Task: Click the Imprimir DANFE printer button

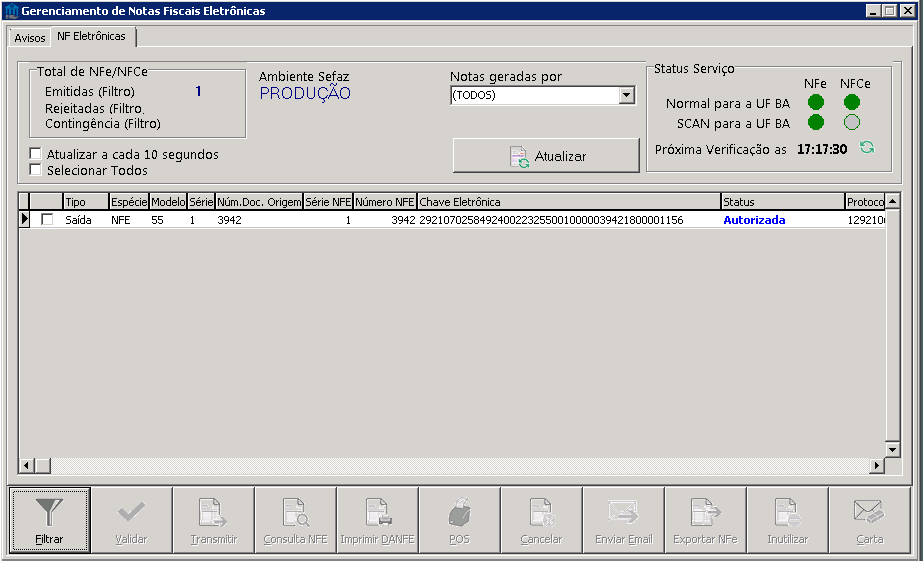Action: (377, 520)
